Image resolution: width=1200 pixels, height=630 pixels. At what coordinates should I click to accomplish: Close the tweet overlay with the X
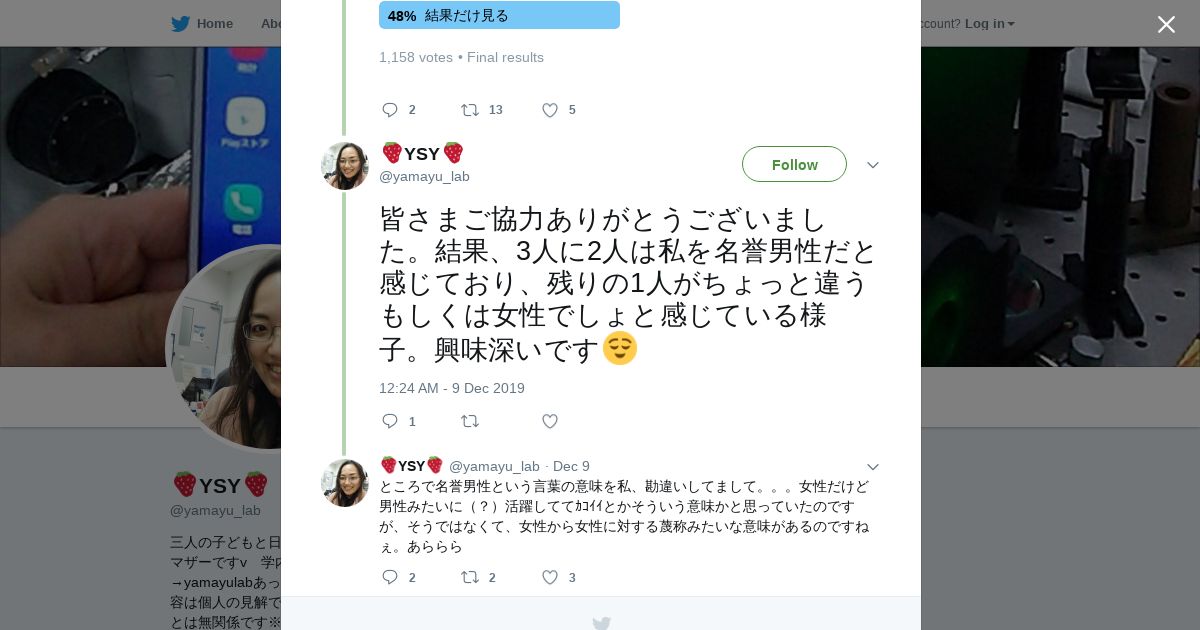coord(1166,24)
